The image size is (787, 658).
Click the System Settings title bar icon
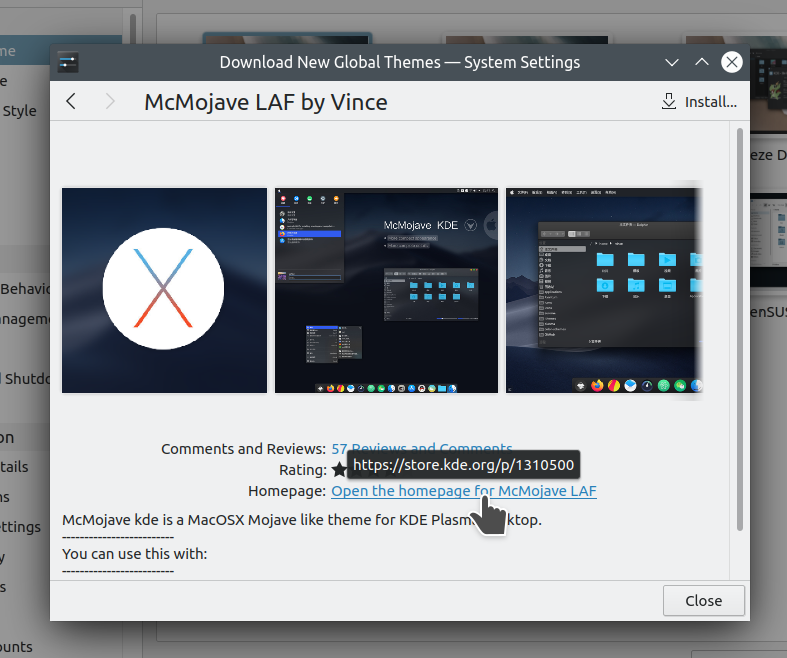67,62
